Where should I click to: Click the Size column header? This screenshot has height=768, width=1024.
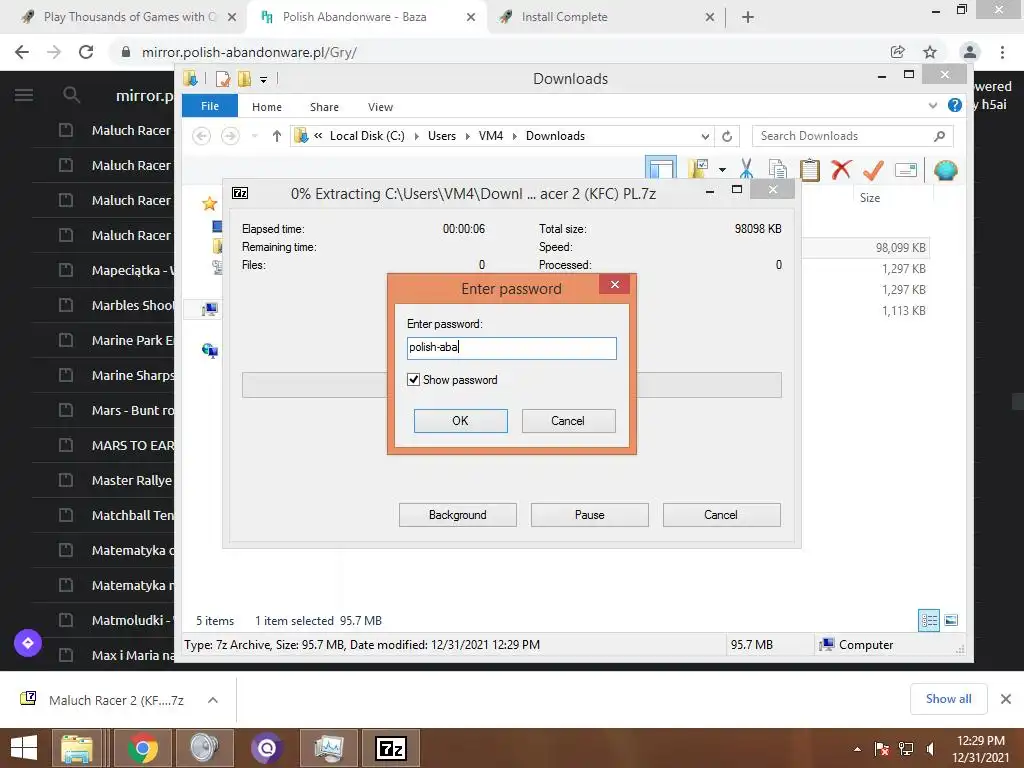869,198
